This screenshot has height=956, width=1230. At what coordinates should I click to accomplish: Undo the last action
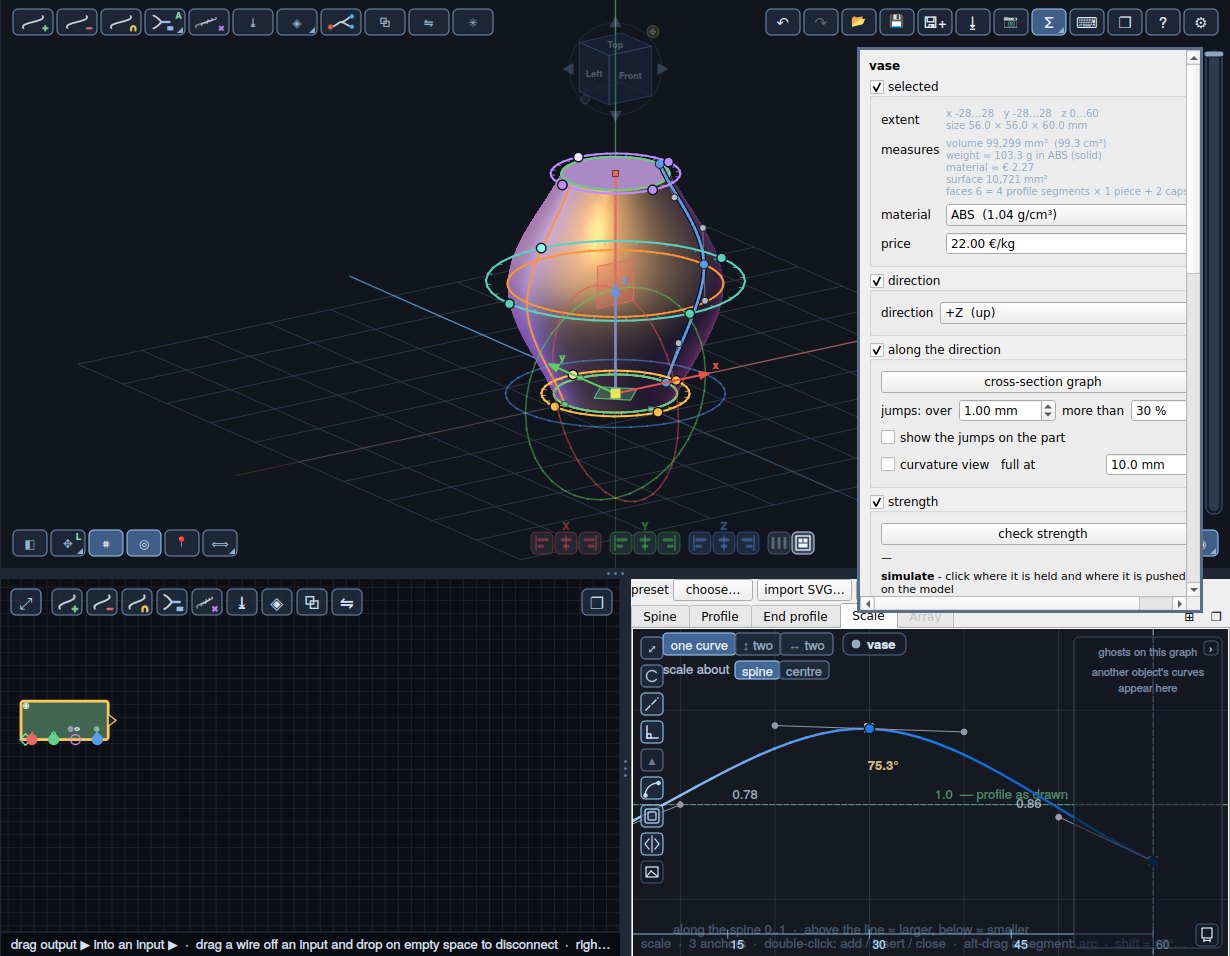[782, 22]
